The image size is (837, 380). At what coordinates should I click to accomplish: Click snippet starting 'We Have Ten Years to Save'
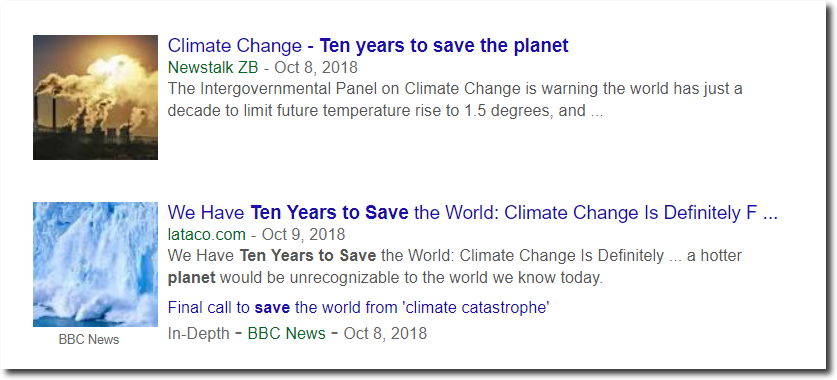[455, 256]
